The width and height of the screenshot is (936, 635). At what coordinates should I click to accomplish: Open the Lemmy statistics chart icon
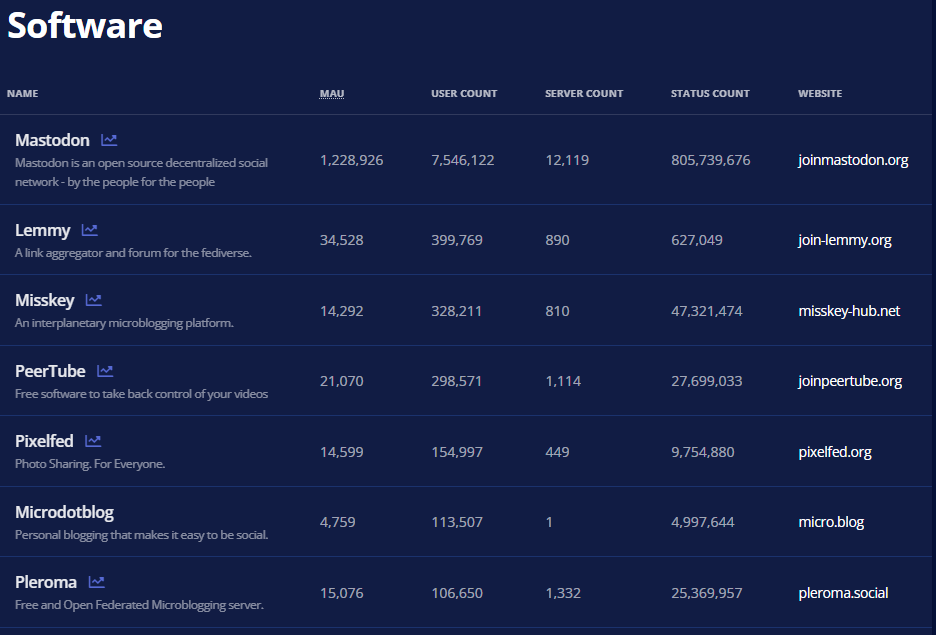point(90,230)
